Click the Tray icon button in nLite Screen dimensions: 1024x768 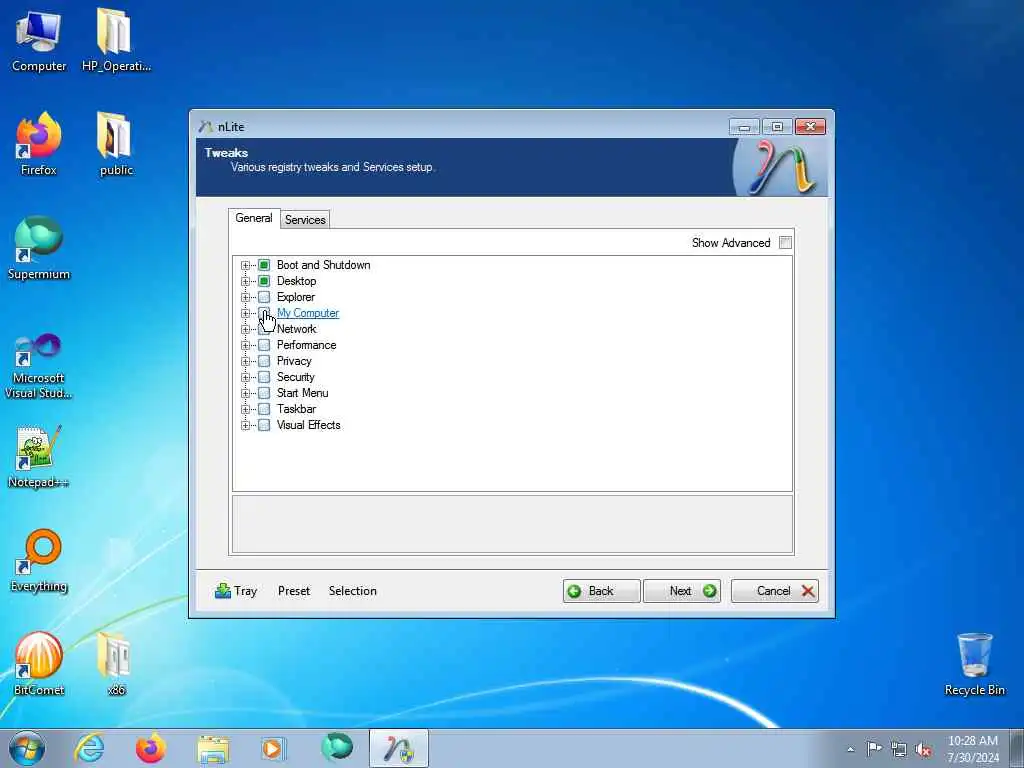[236, 591]
